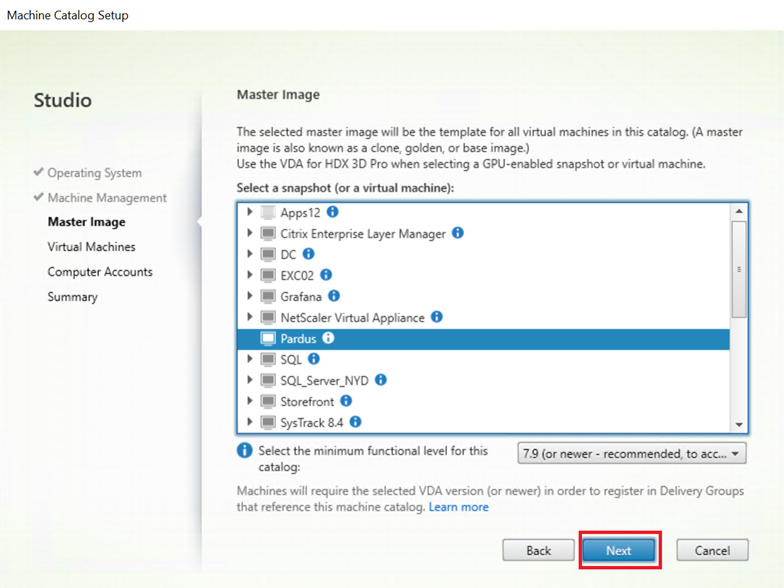Viewport: 784px width, 588px height.
Task: Select the Master Image step
Action: [x=86, y=222]
